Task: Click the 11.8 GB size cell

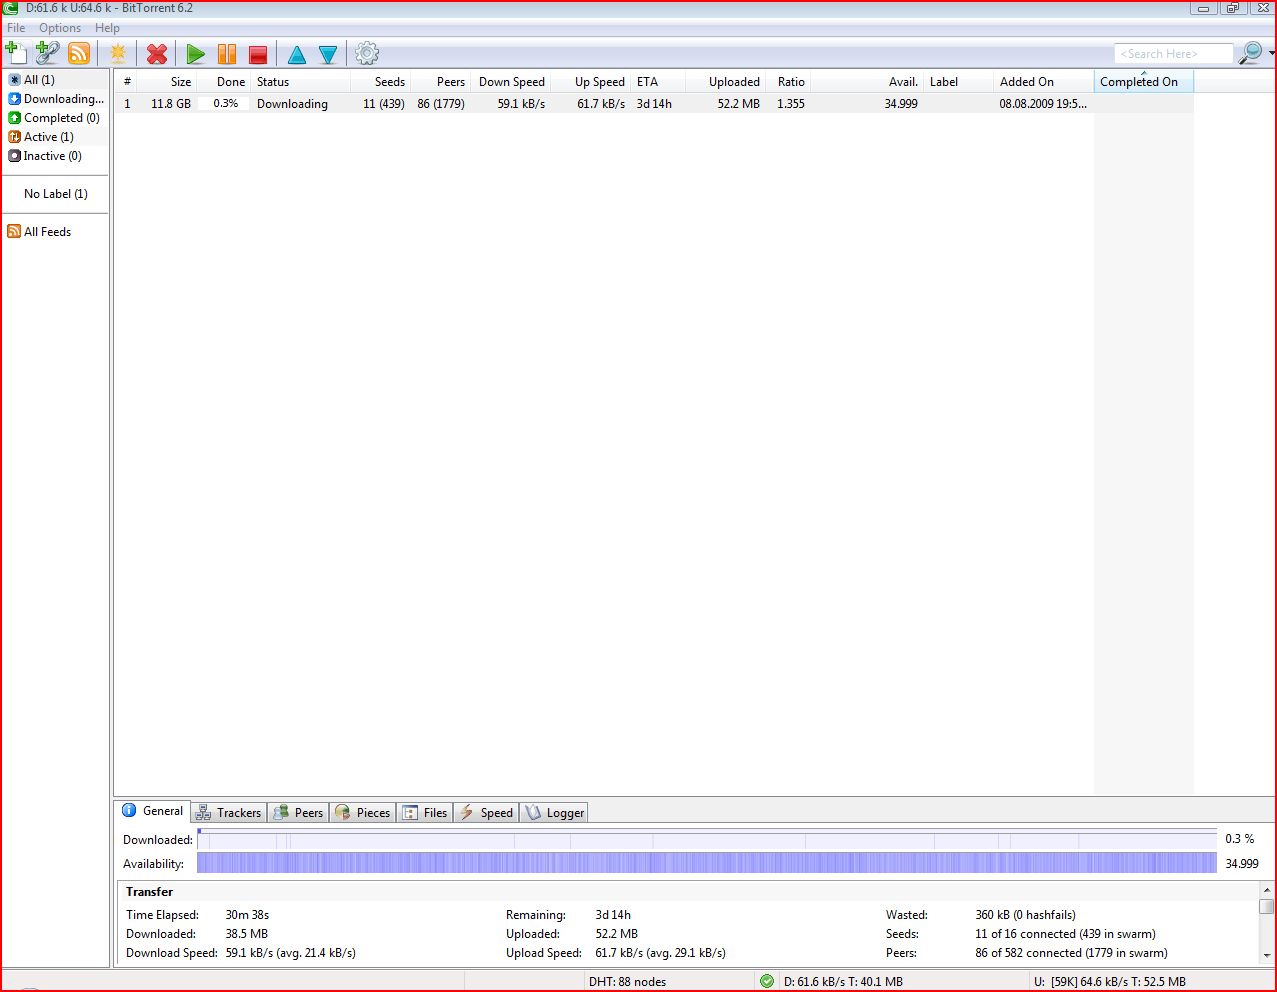Action: (171, 104)
